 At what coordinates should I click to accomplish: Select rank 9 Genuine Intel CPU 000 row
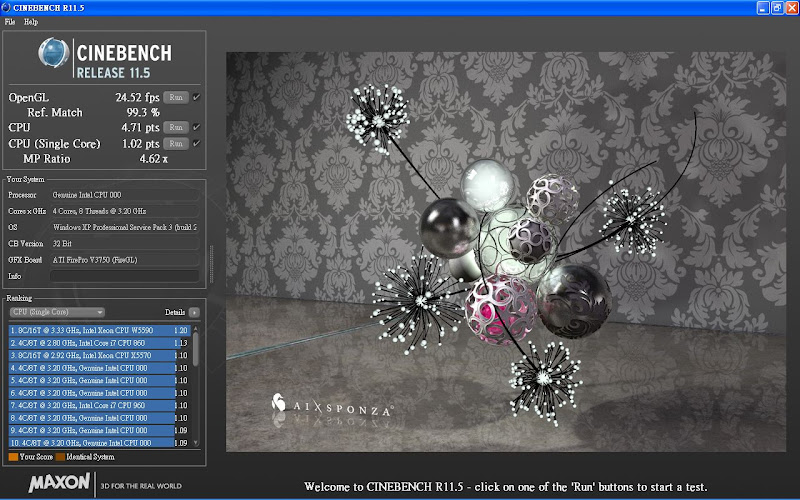[x=99, y=430]
